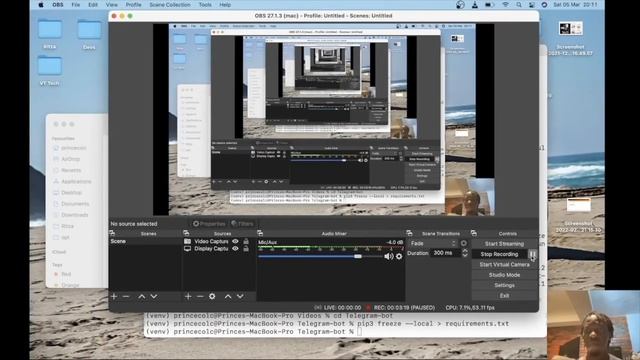Open the Apple menu
The height and width of the screenshot is (360, 640).
click(41, 5)
